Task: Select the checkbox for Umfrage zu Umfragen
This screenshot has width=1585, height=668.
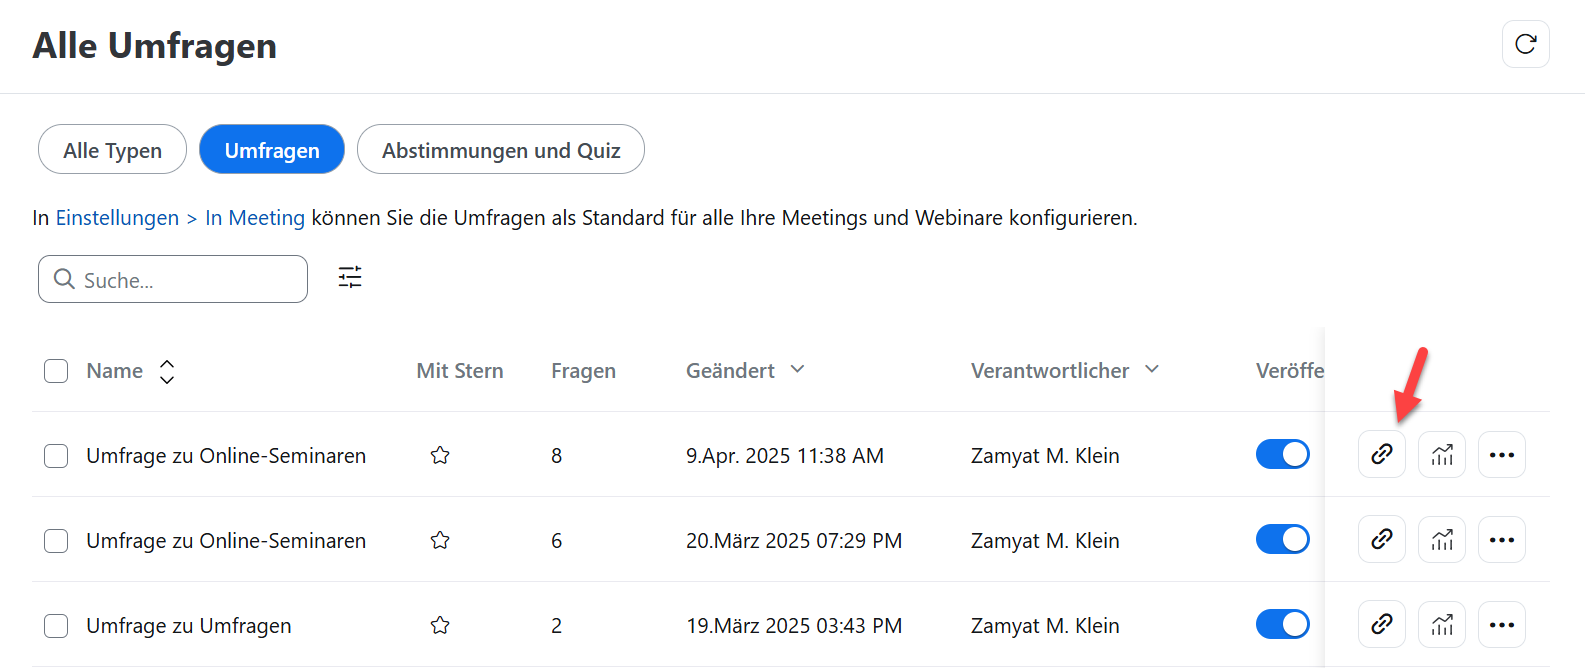Action: pos(56,626)
